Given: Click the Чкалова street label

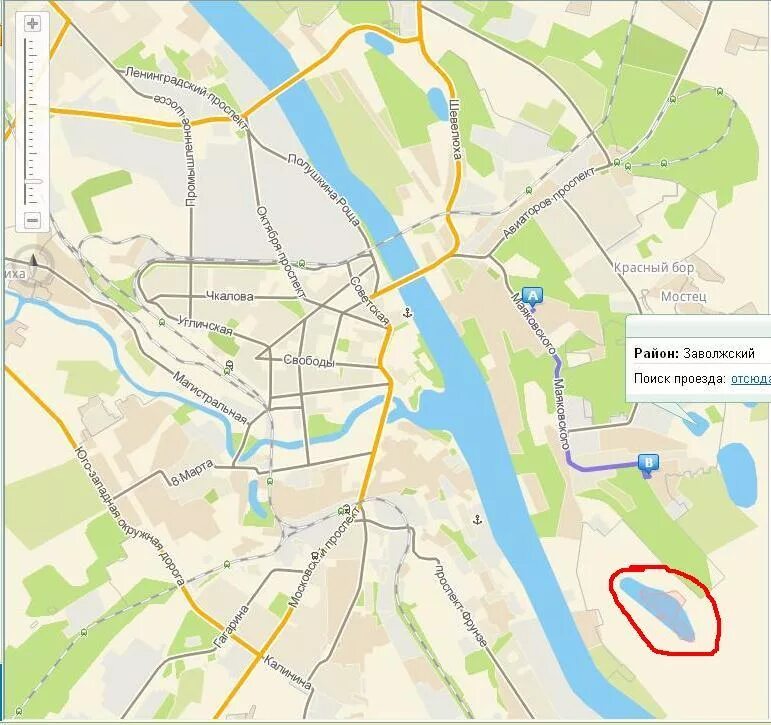Looking at the screenshot, I should tap(230, 297).
